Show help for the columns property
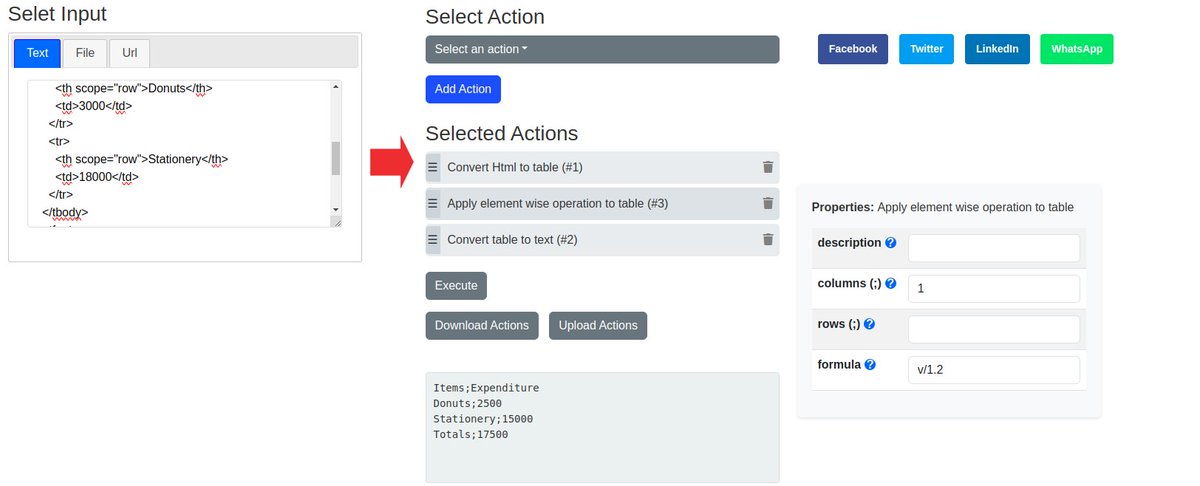 coord(890,284)
